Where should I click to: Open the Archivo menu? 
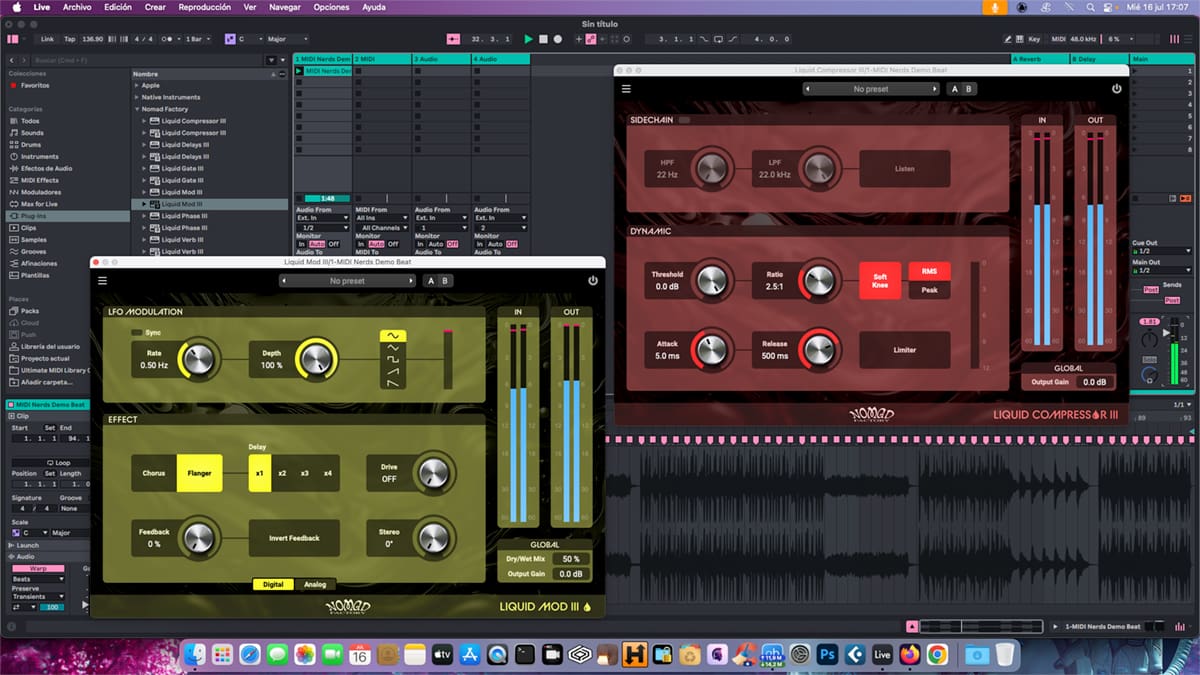point(77,7)
